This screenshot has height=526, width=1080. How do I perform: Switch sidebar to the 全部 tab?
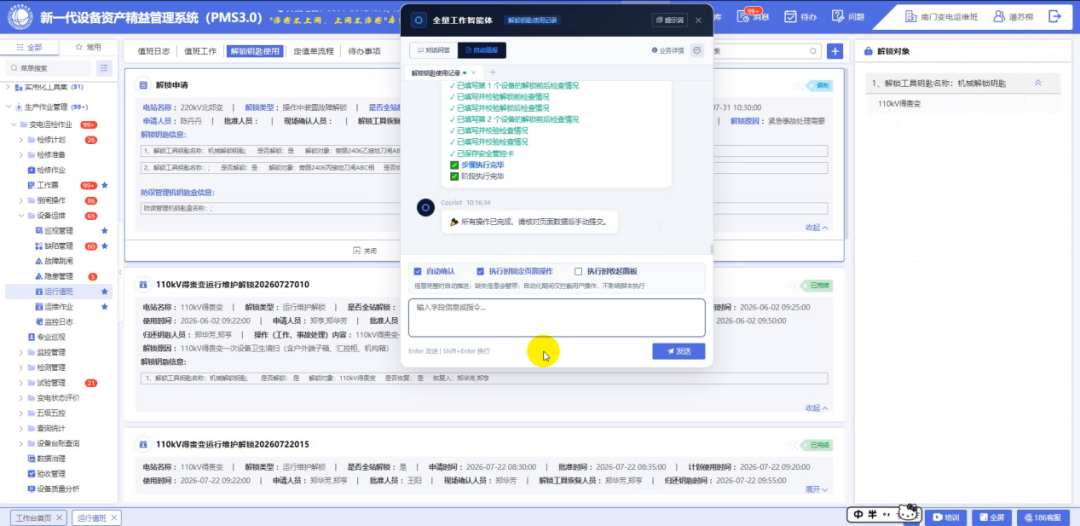pos(29,48)
